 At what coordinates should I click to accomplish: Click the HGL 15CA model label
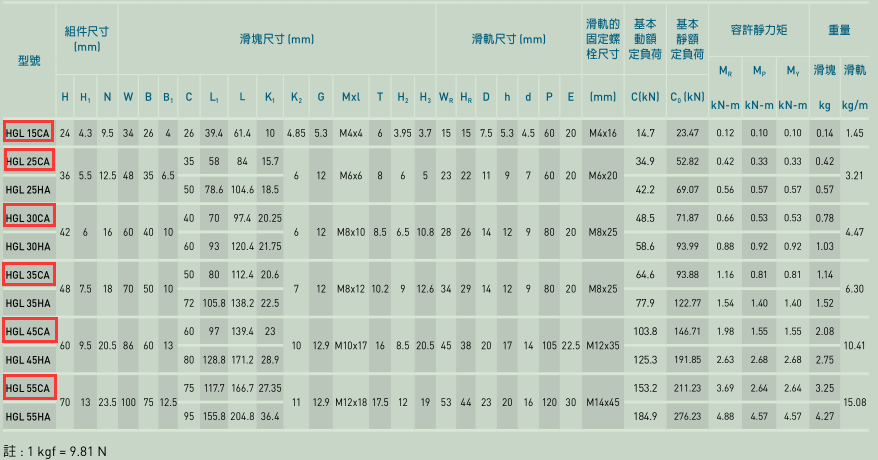pos(27,133)
